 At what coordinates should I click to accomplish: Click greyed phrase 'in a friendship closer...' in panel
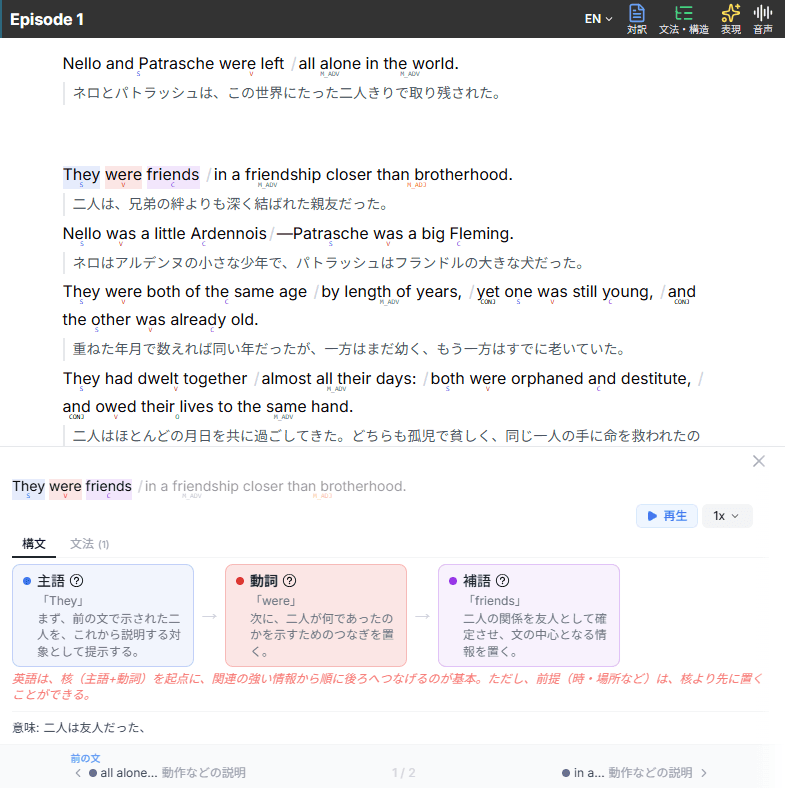click(275, 486)
